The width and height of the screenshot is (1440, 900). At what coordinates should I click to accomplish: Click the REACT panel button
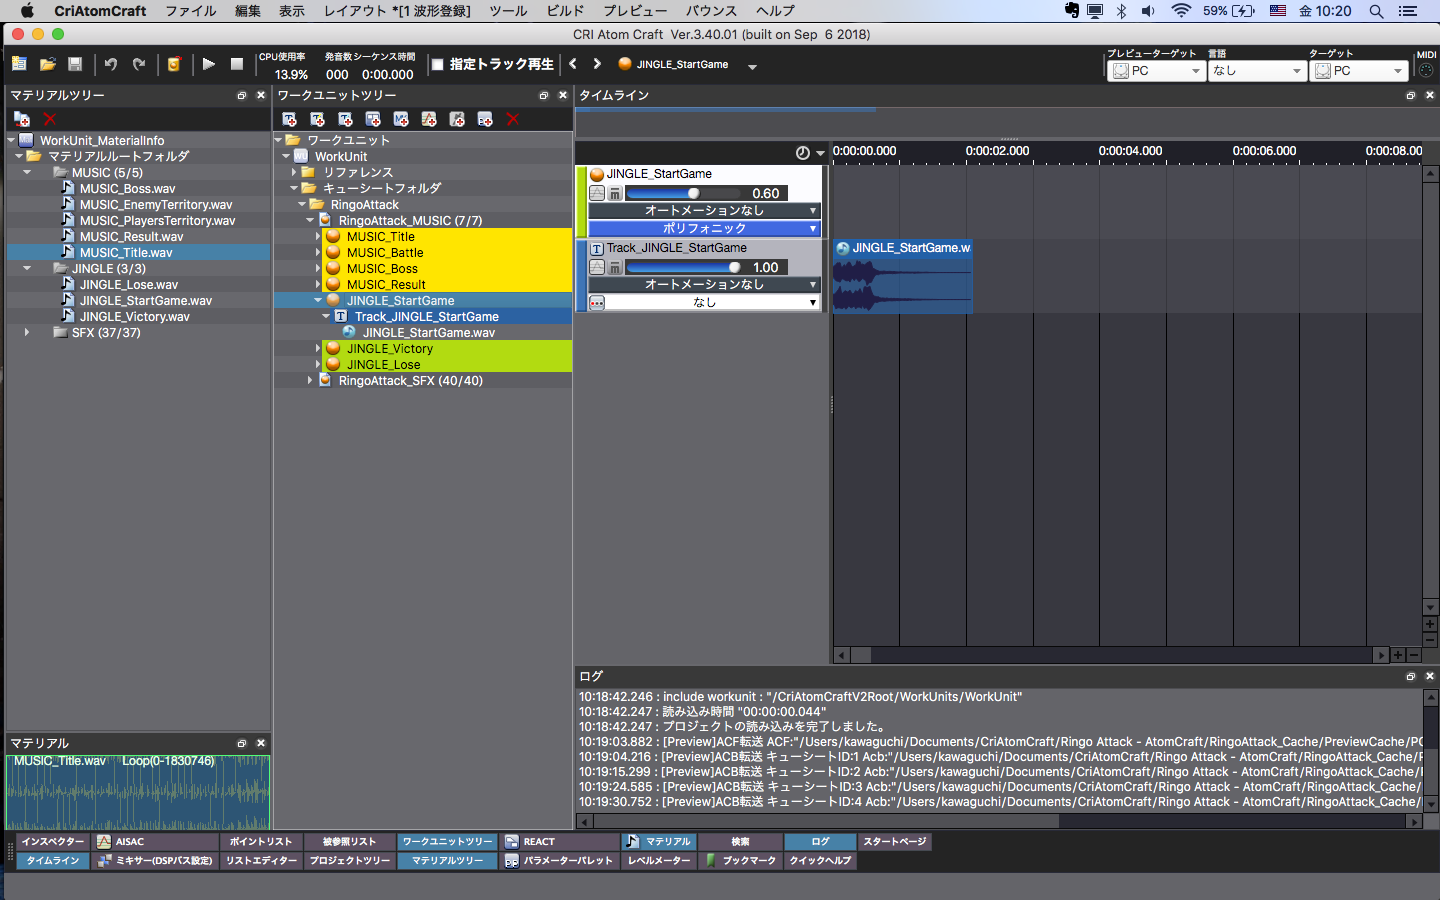[560, 842]
